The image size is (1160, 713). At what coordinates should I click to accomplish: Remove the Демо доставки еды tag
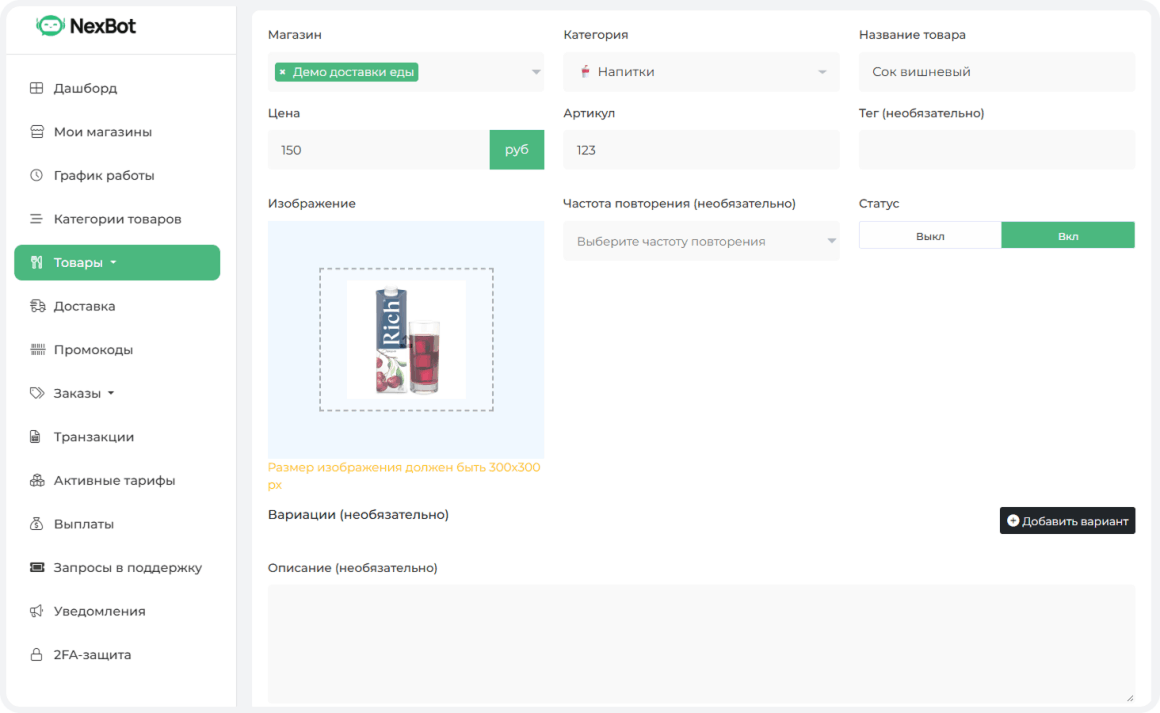click(x=283, y=72)
